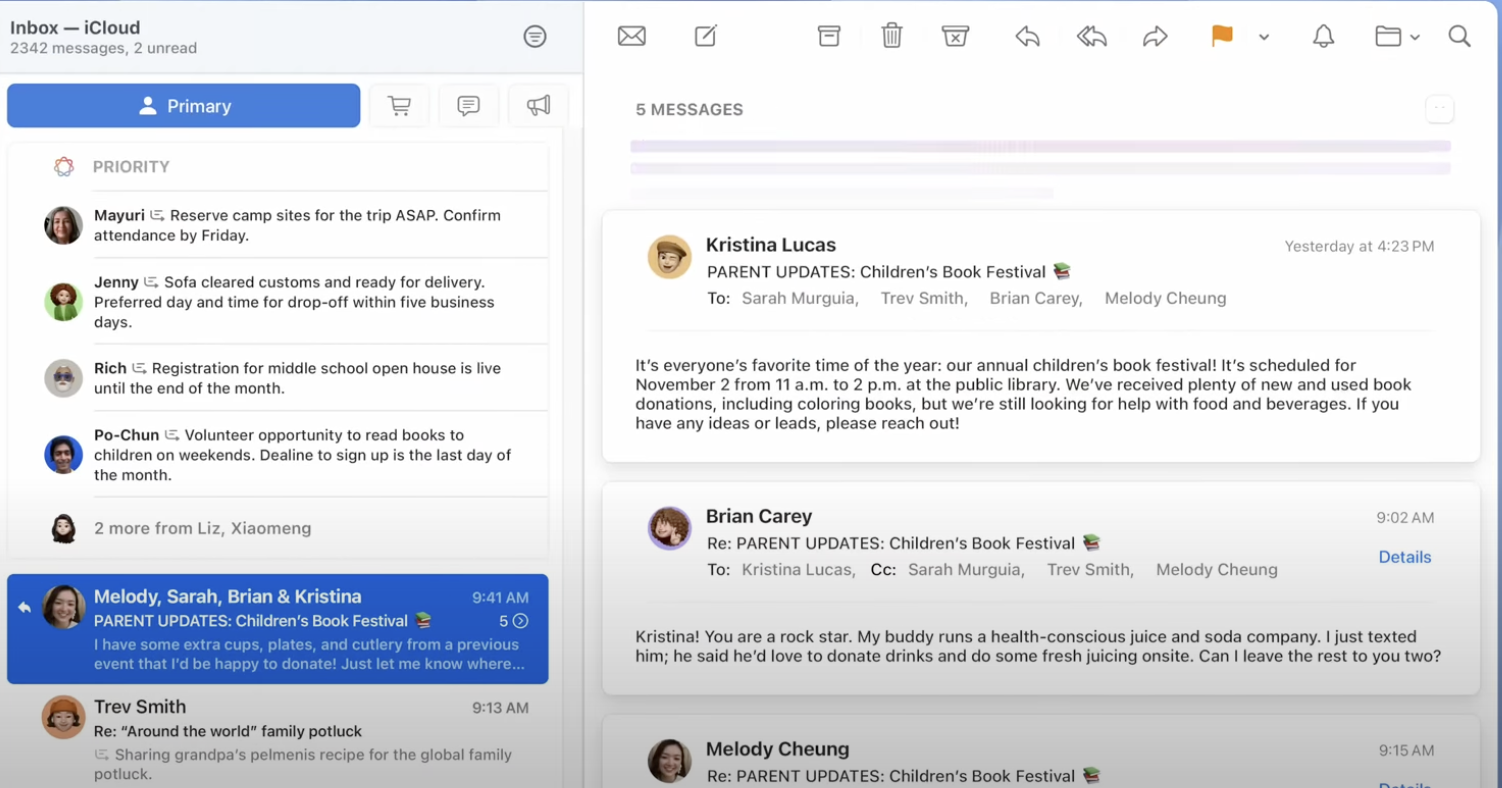Search mail with magnifier icon
This screenshot has width=1502, height=788.
[x=1459, y=36]
